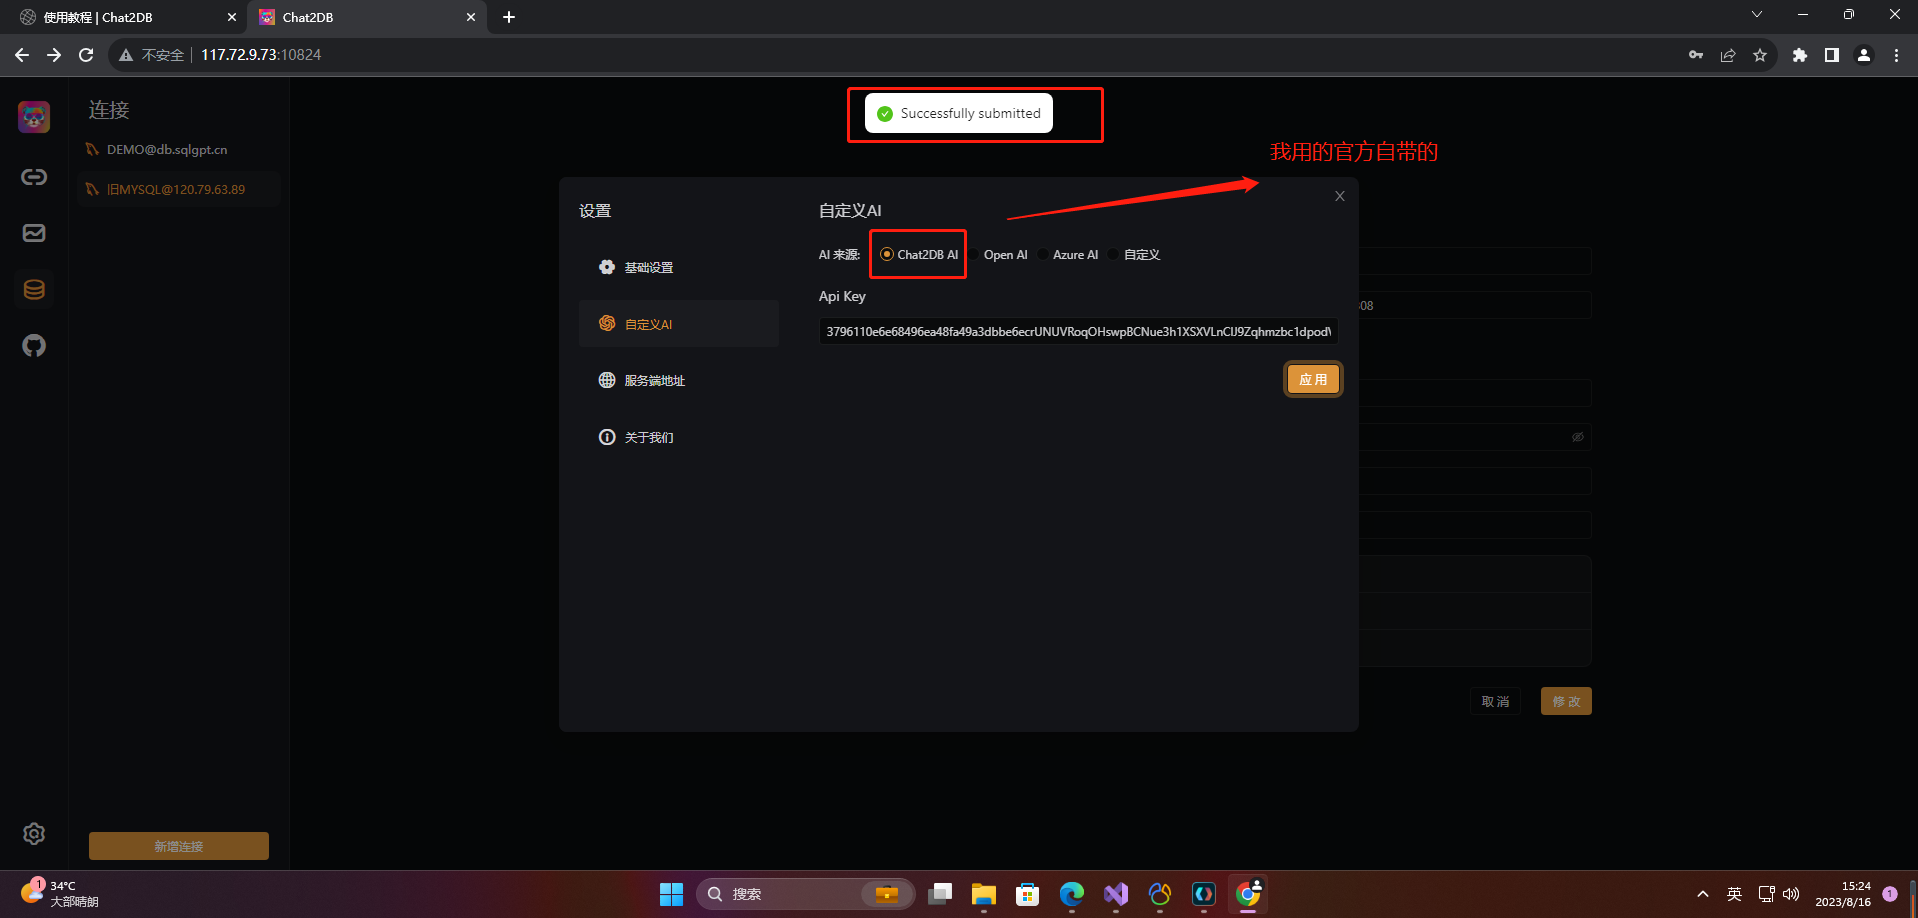Switch to Visual Studio on the taskbar
1918x918 pixels.
[1116, 894]
